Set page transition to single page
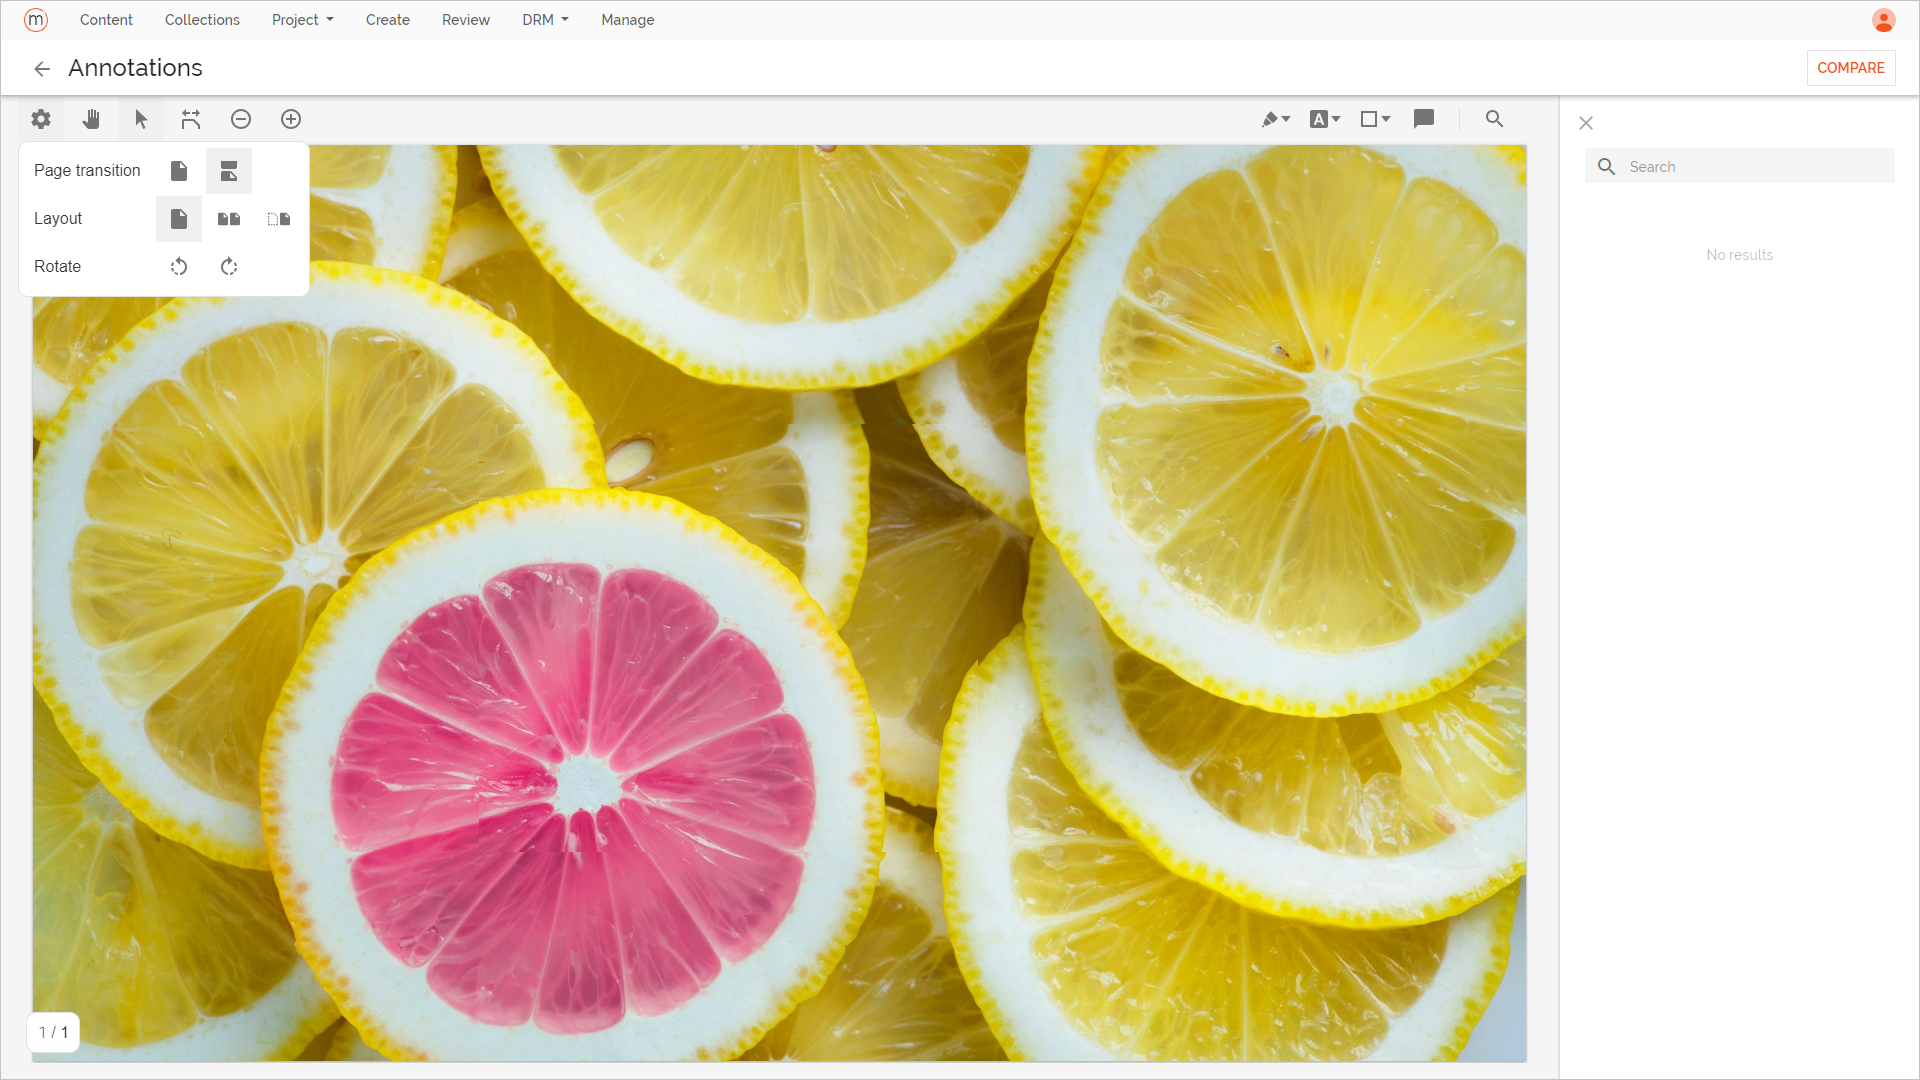1920x1080 pixels. click(x=179, y=171)
